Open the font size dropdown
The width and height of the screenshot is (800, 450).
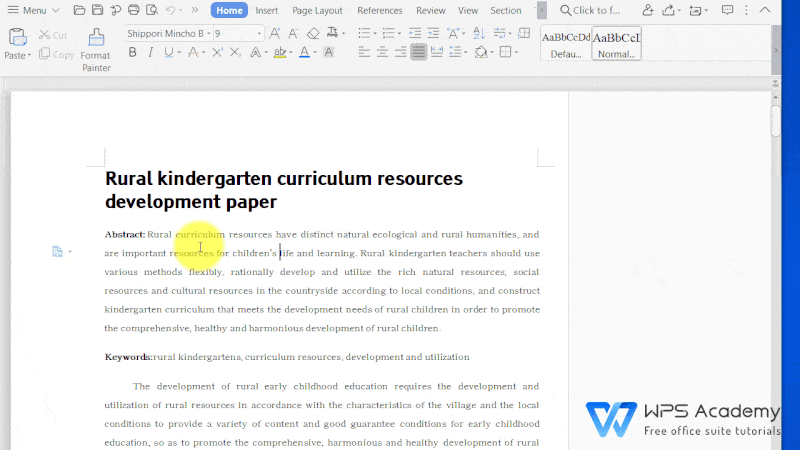point(259,33)
